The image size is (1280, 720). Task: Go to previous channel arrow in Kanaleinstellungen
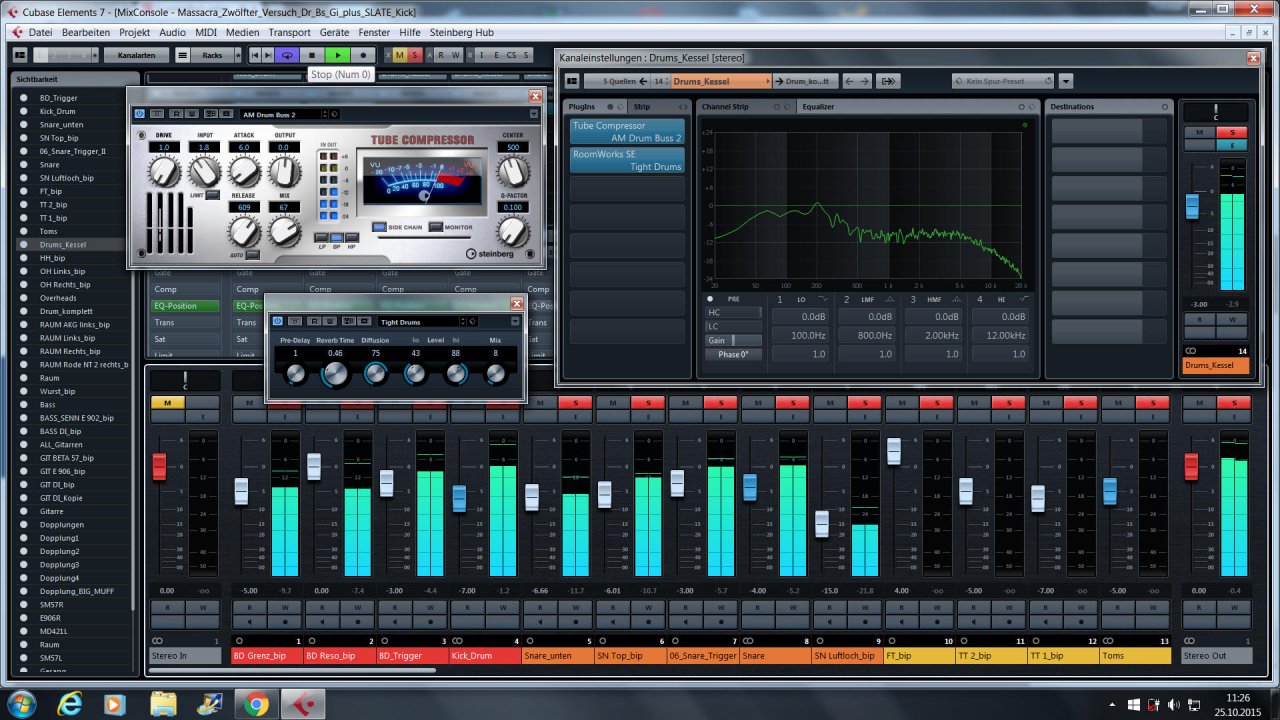pos(848,81)
